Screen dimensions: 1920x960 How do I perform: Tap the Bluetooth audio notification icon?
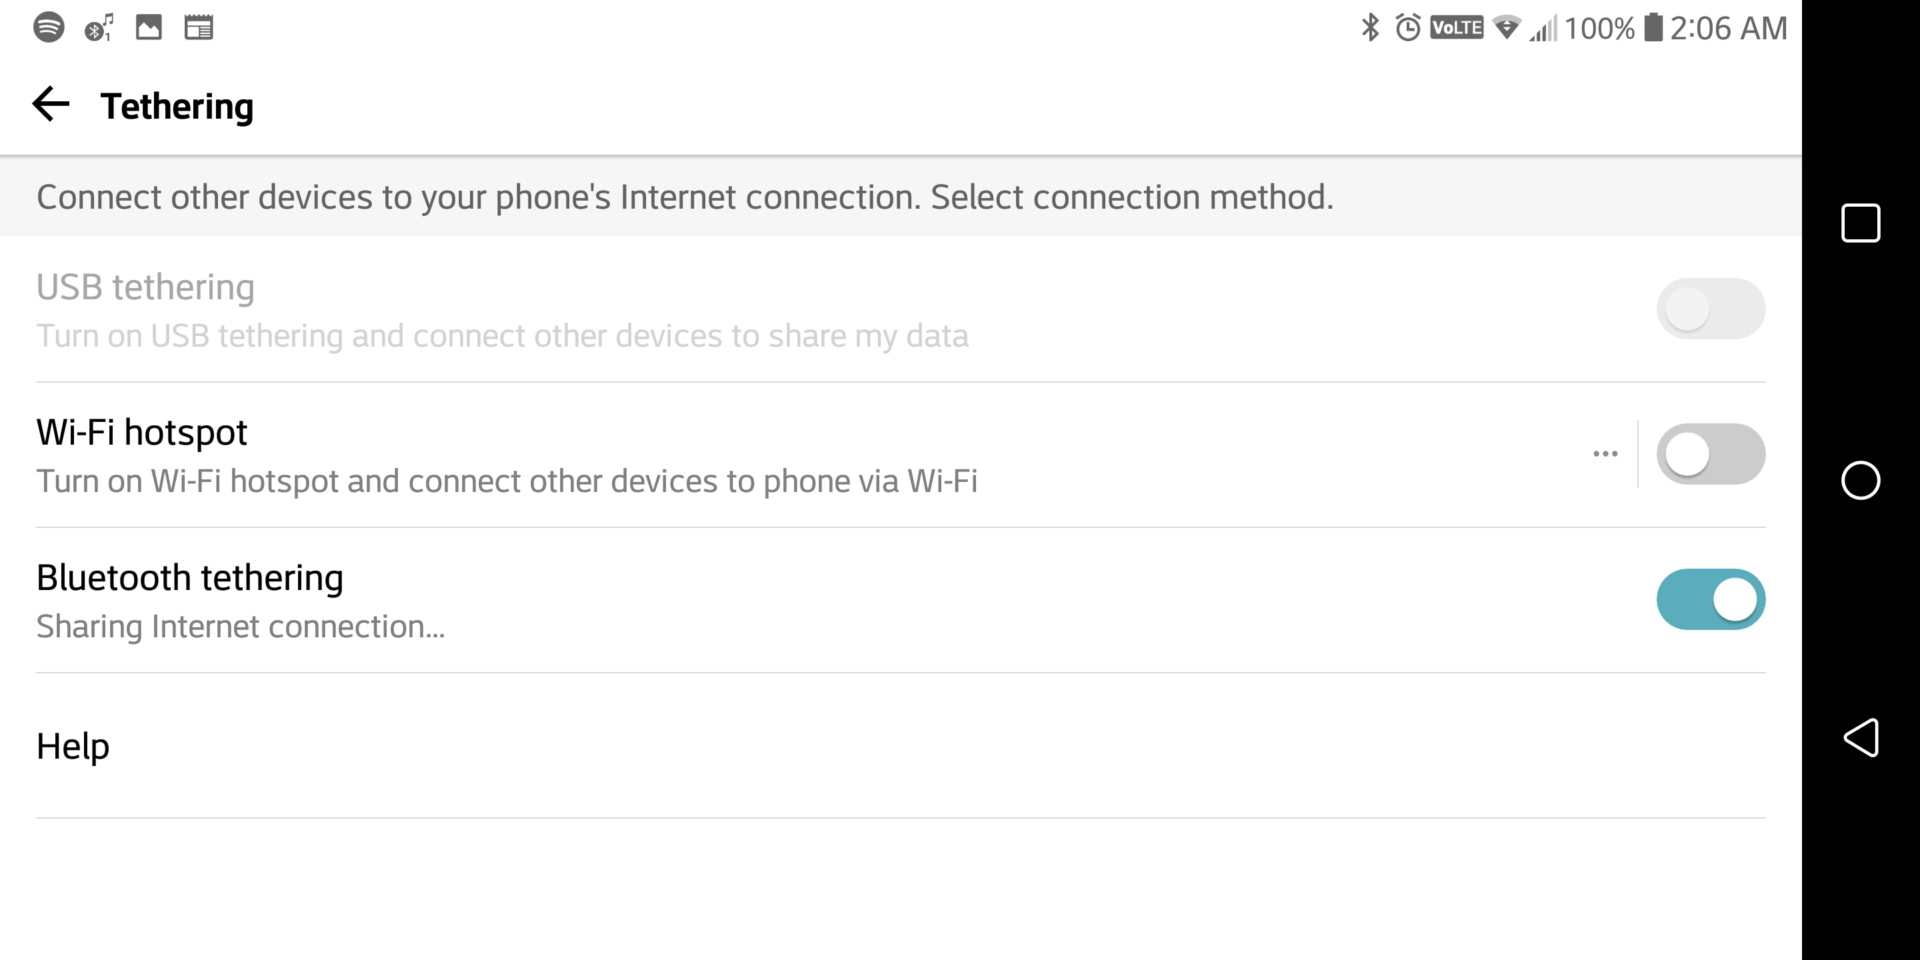(99, 27)
